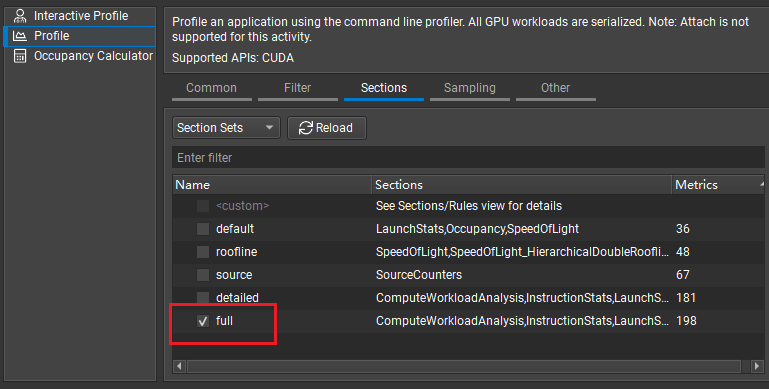Click the horizontal scrollbar left arrow
The width and height of the screenshot is (769, 389).
click(179, 366)
